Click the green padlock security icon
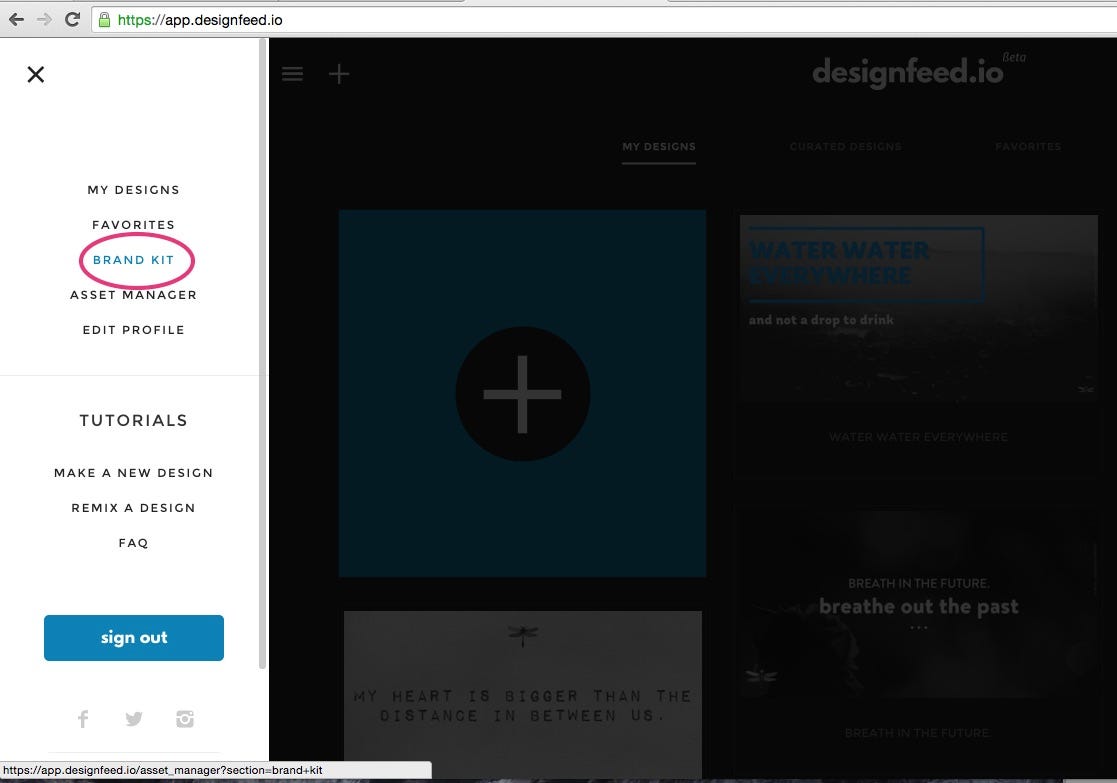The image size is (1117, 783). tap(105, 20)
